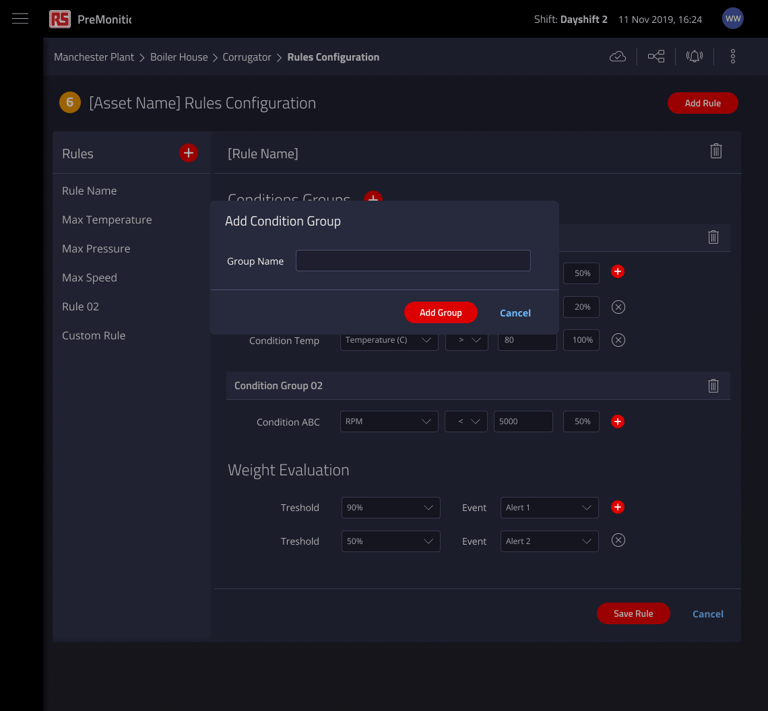The width and height of the screenshot is (768, 711).
Task: Open the Temperature (C) parameter dropdown
Action: click(389, 340)
